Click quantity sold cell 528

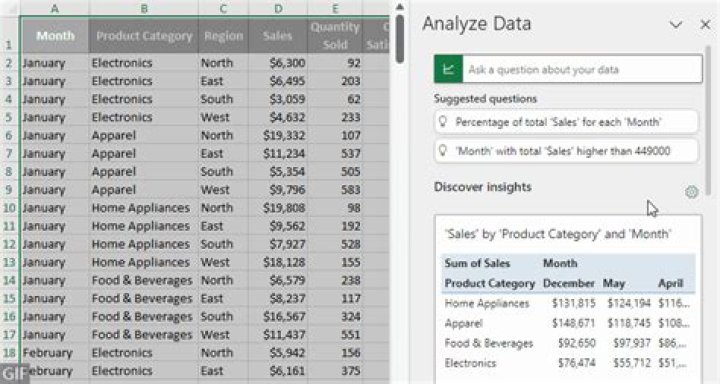pos(335,244)
